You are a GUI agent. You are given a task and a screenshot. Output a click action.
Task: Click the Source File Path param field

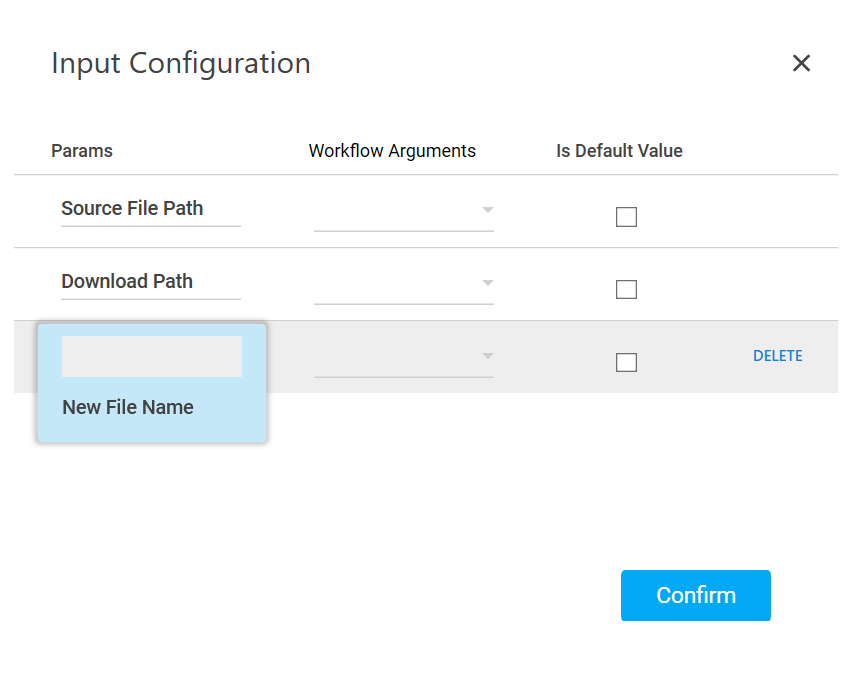(x=150, y=209)
